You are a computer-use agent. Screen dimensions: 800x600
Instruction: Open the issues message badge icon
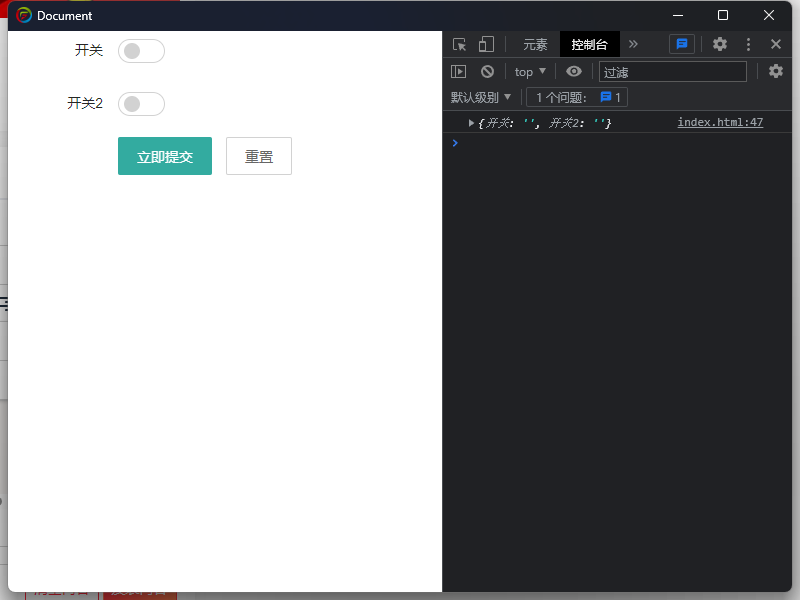[x=682, y=44]
